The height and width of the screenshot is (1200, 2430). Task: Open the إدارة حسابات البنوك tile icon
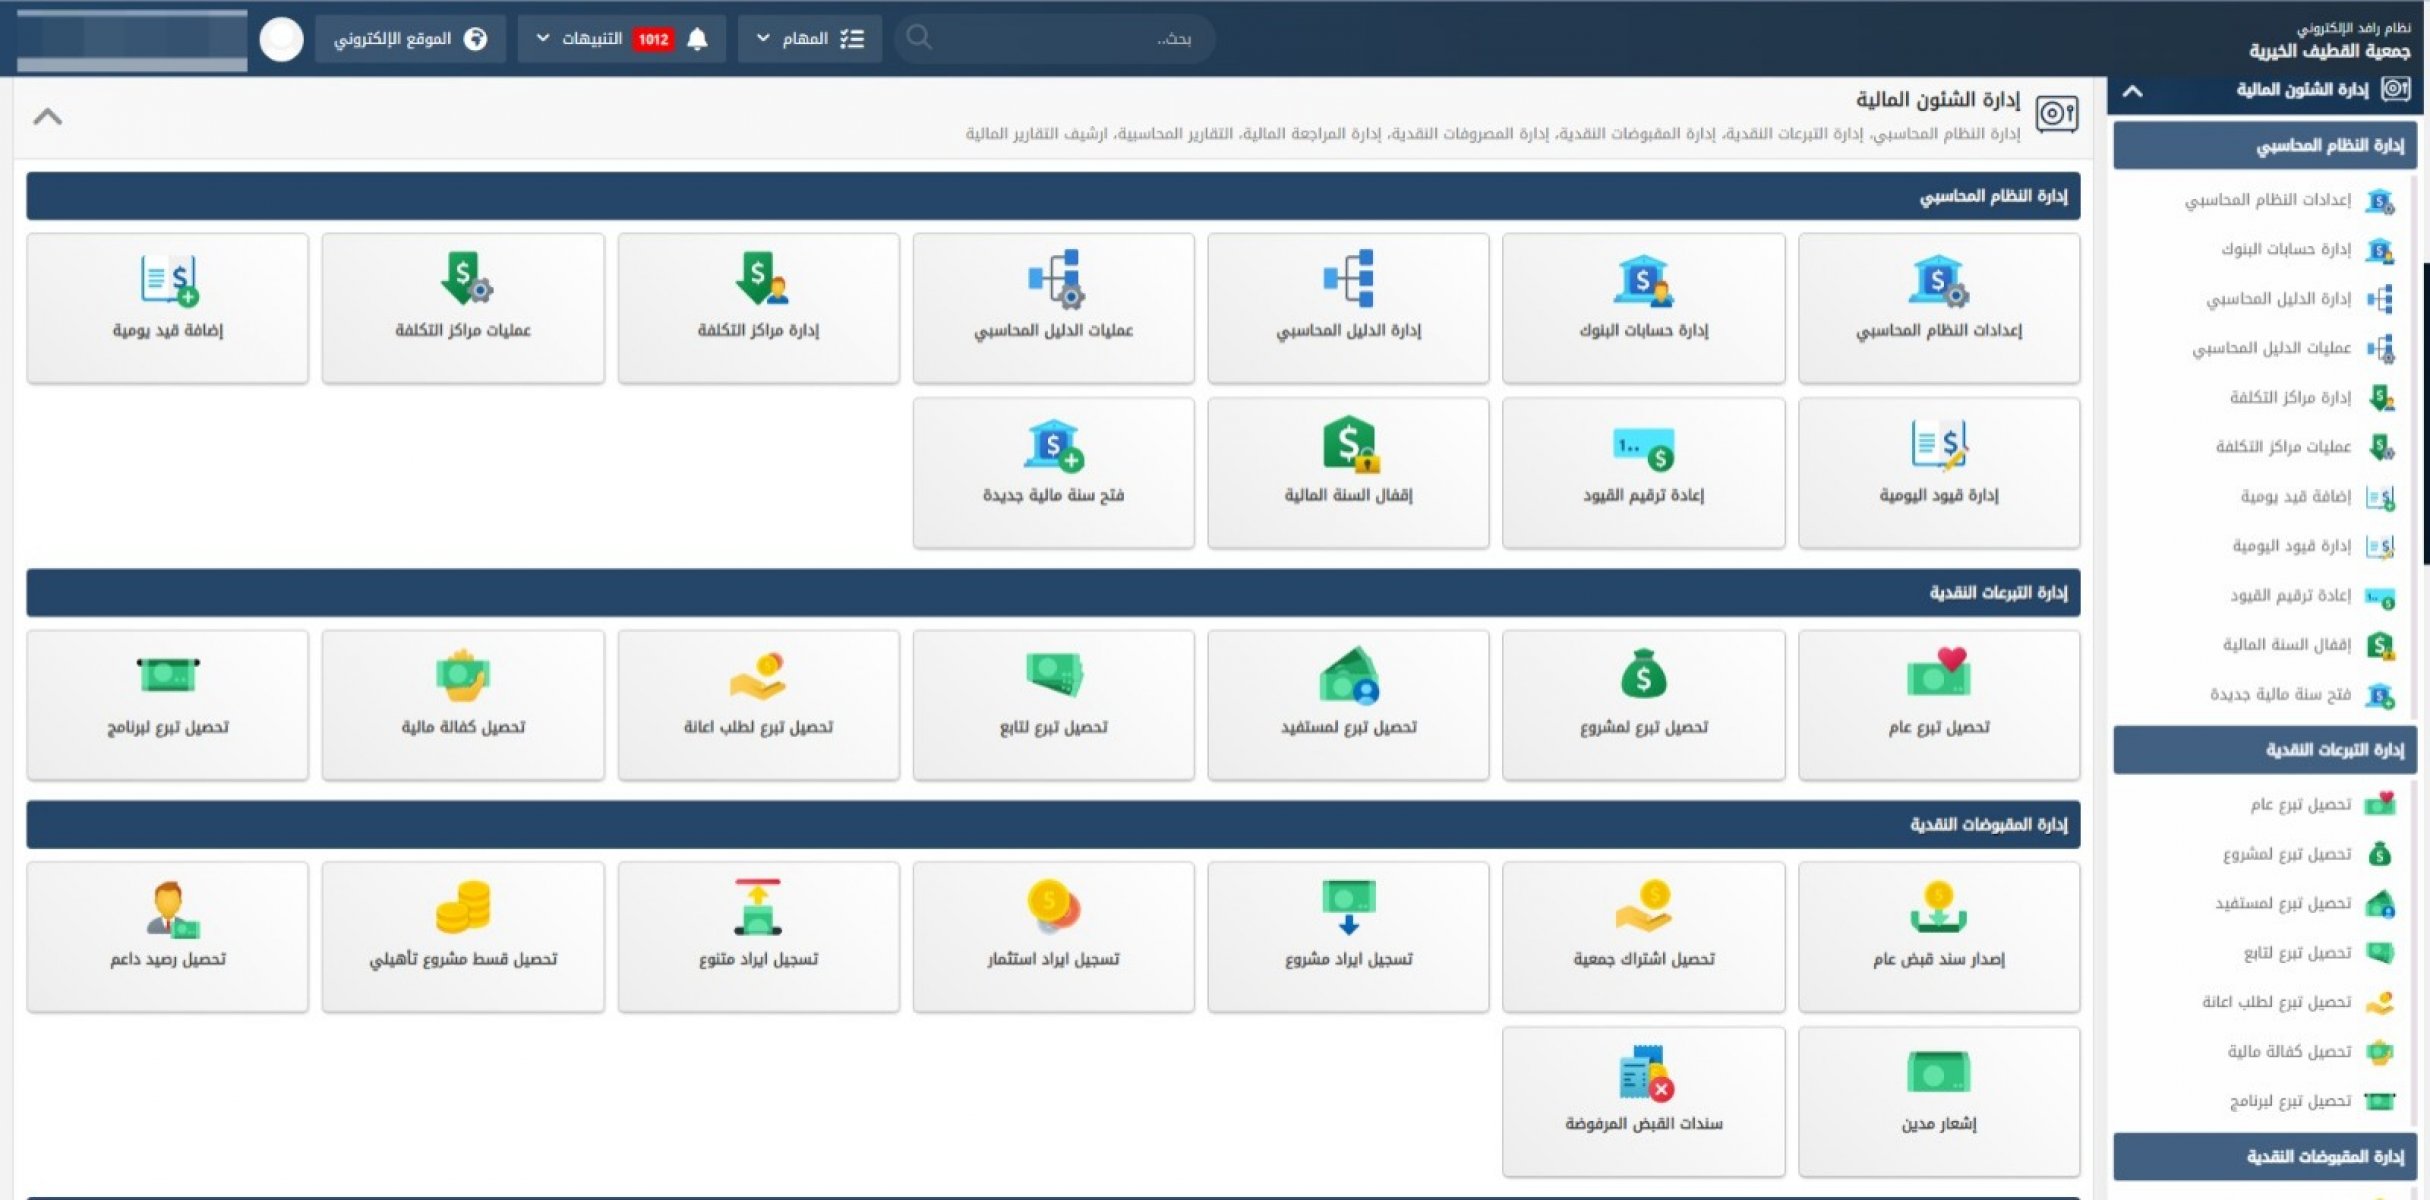click(1643, 280)
